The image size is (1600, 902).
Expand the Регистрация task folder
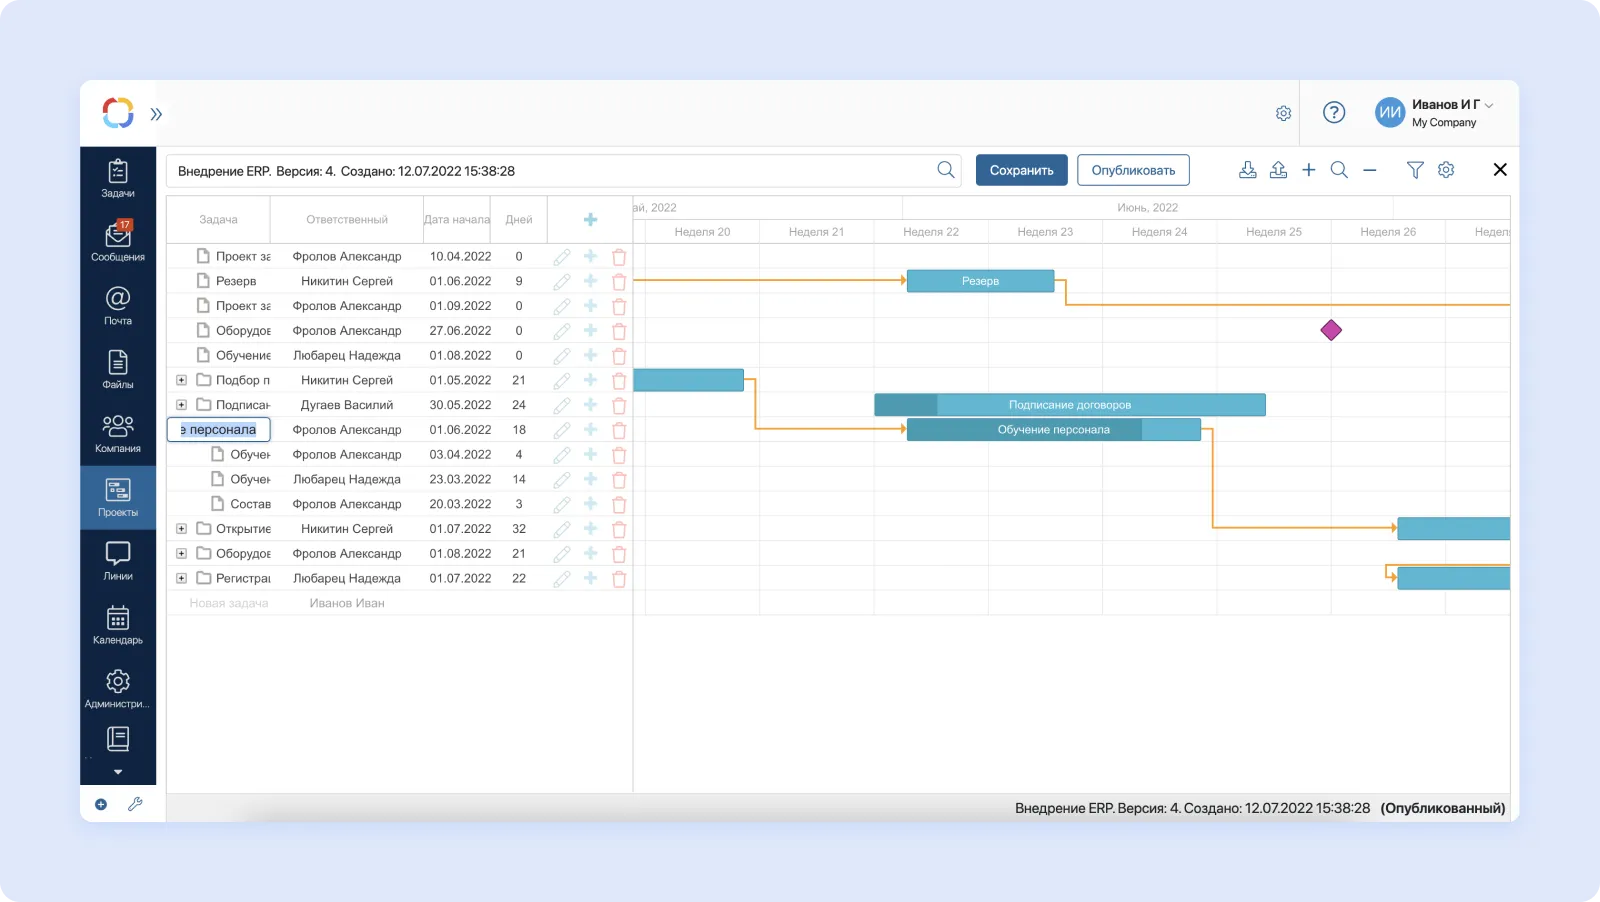(x=181, y=578)
